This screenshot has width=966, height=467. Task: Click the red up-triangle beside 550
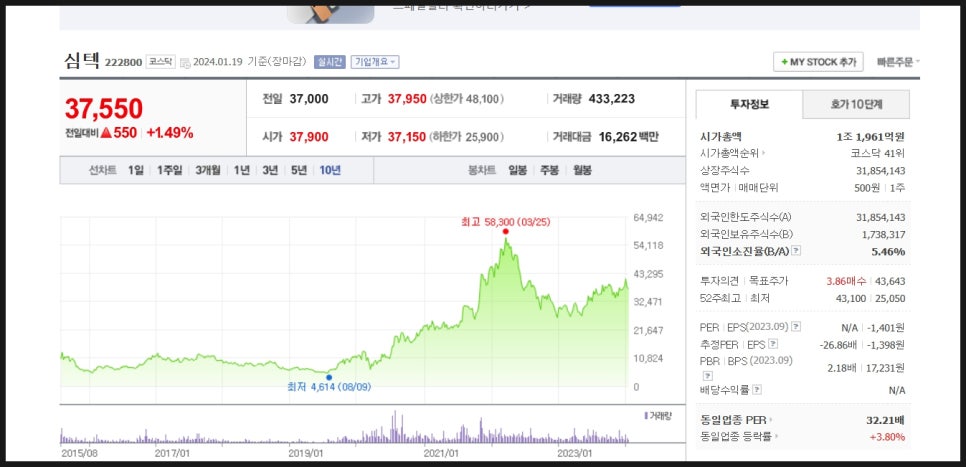click(x=105, y=132)
